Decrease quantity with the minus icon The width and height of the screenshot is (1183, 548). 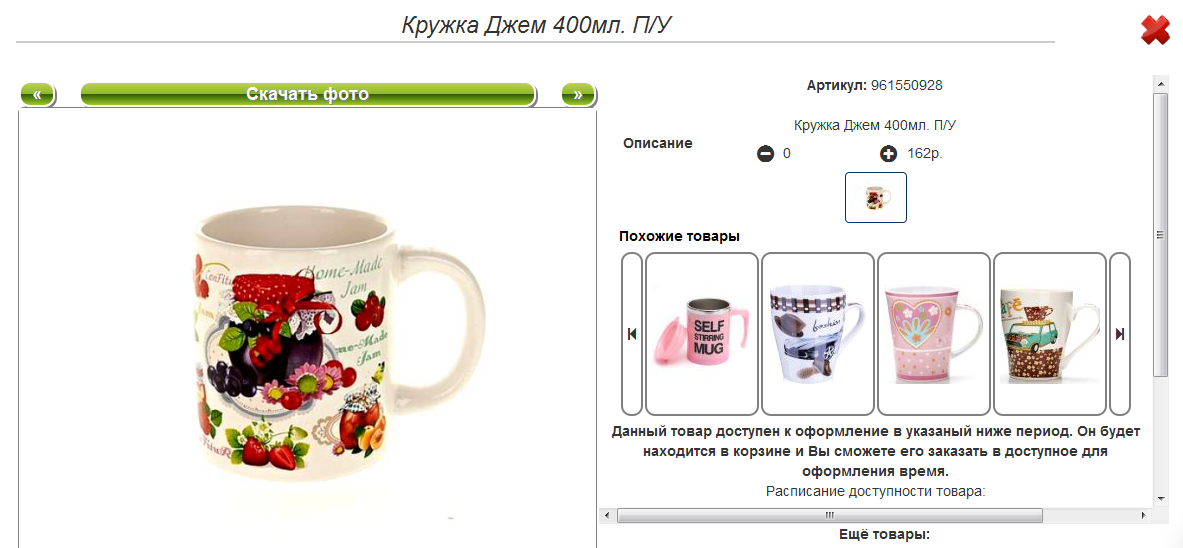pos(765,154)
